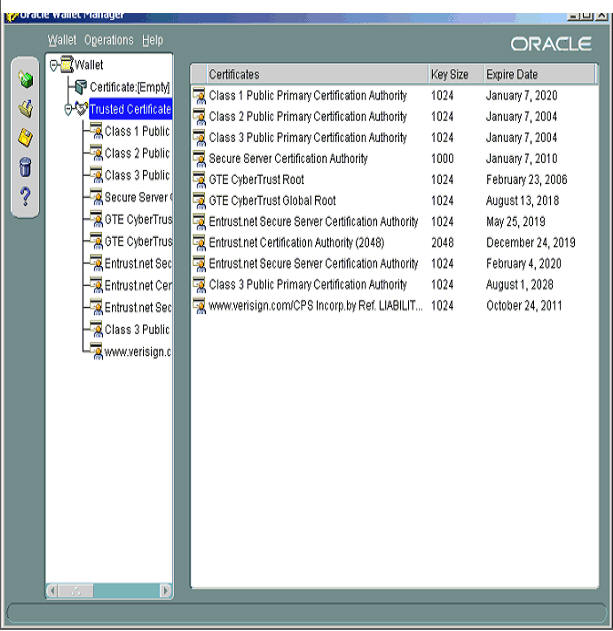Click expire date August 1, 2028
The width and height of the screenshot is (613, 631).
(x=519, y=285)
